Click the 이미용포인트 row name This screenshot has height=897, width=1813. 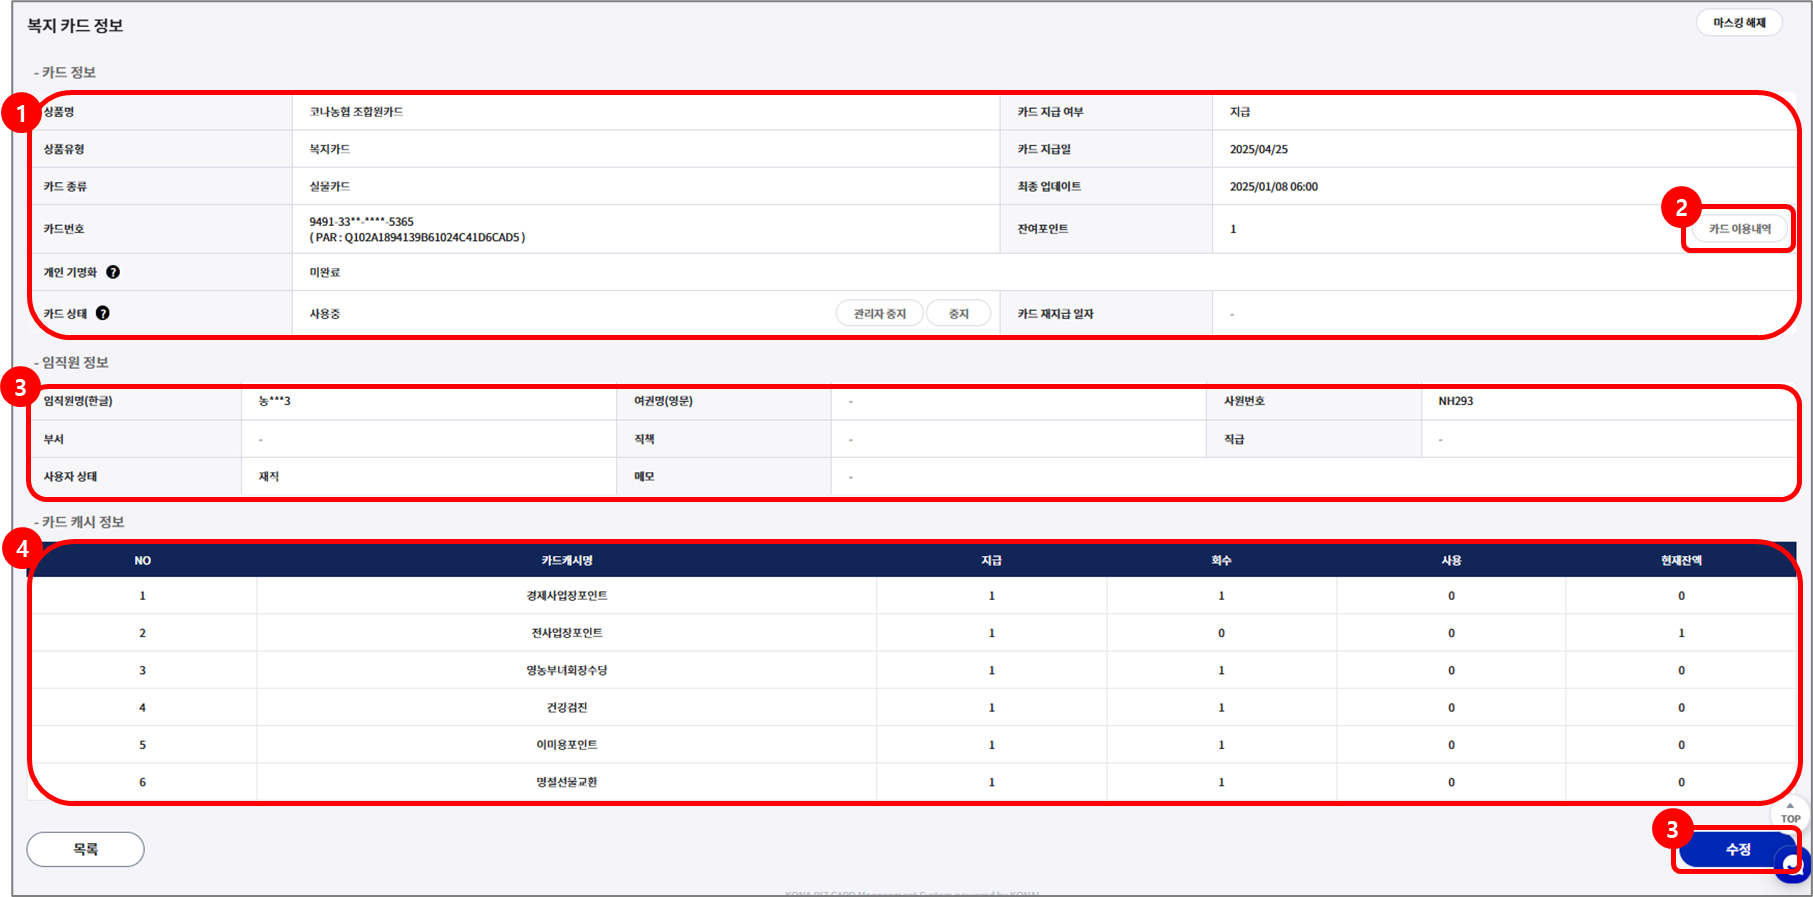click(567, 745)
